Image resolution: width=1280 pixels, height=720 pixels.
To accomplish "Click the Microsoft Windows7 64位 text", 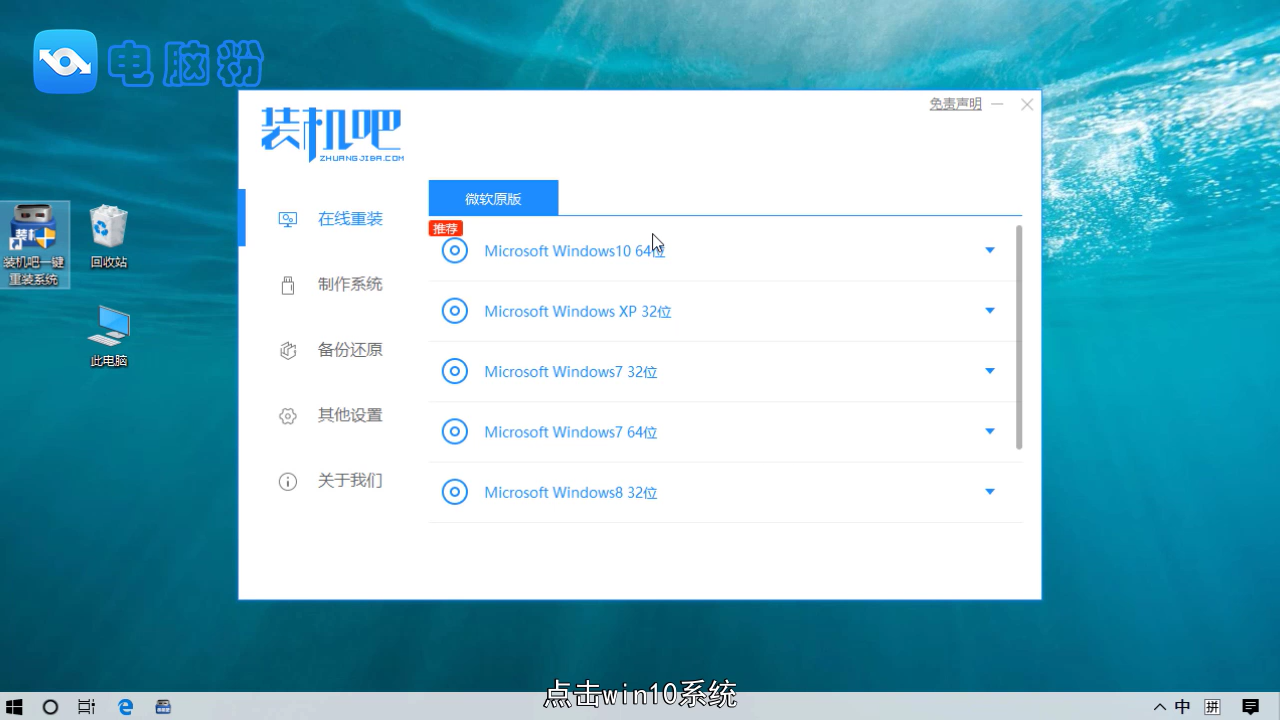I will pyautogui.click(x=571, y=432).
